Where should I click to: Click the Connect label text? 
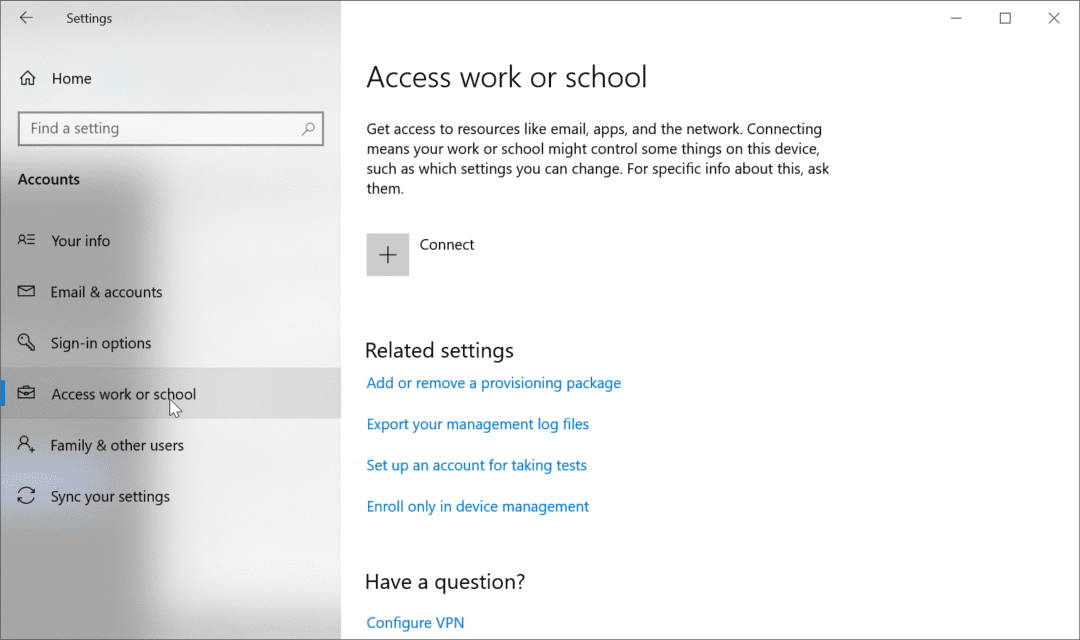coord(446,243)
